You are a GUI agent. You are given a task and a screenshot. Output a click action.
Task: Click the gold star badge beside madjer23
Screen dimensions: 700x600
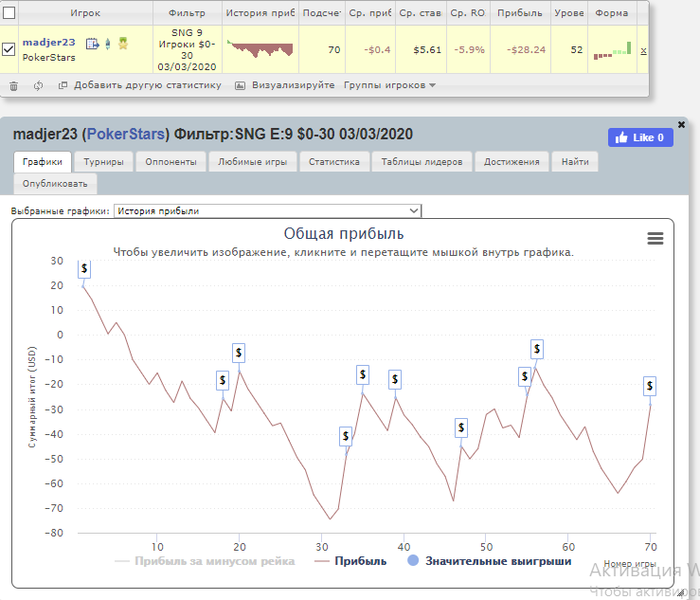tap(123, 43)
